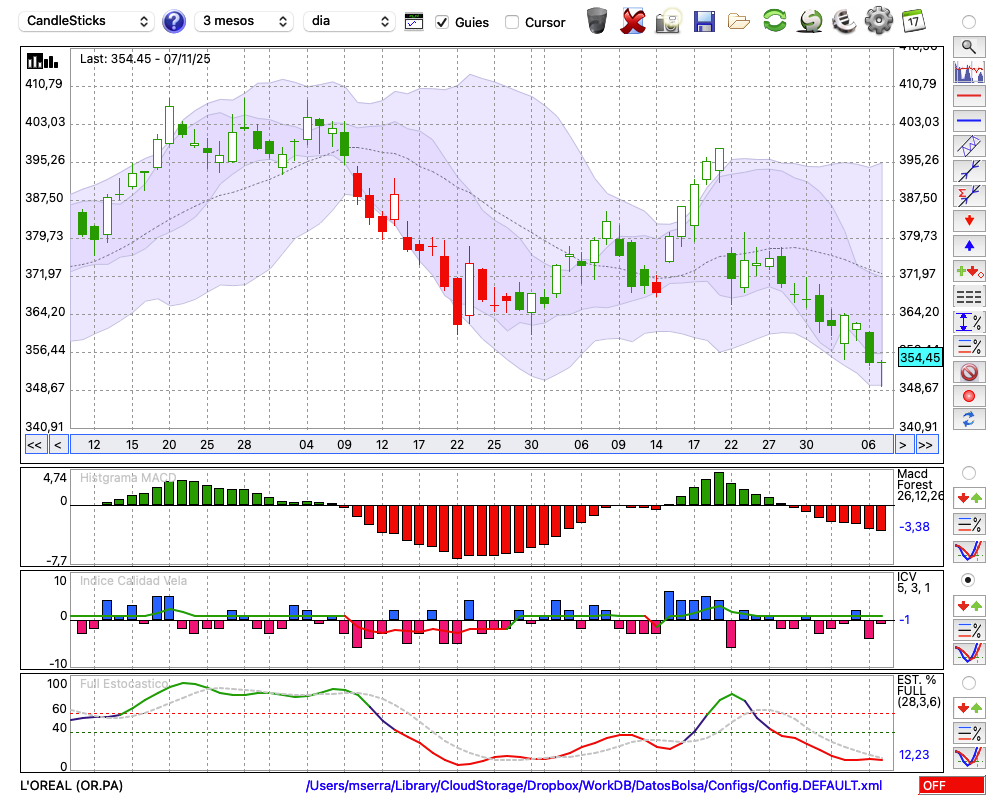1000x800 pixels.
Task: Select the blue horizontal line tool
Action: (x=968, y=122)
